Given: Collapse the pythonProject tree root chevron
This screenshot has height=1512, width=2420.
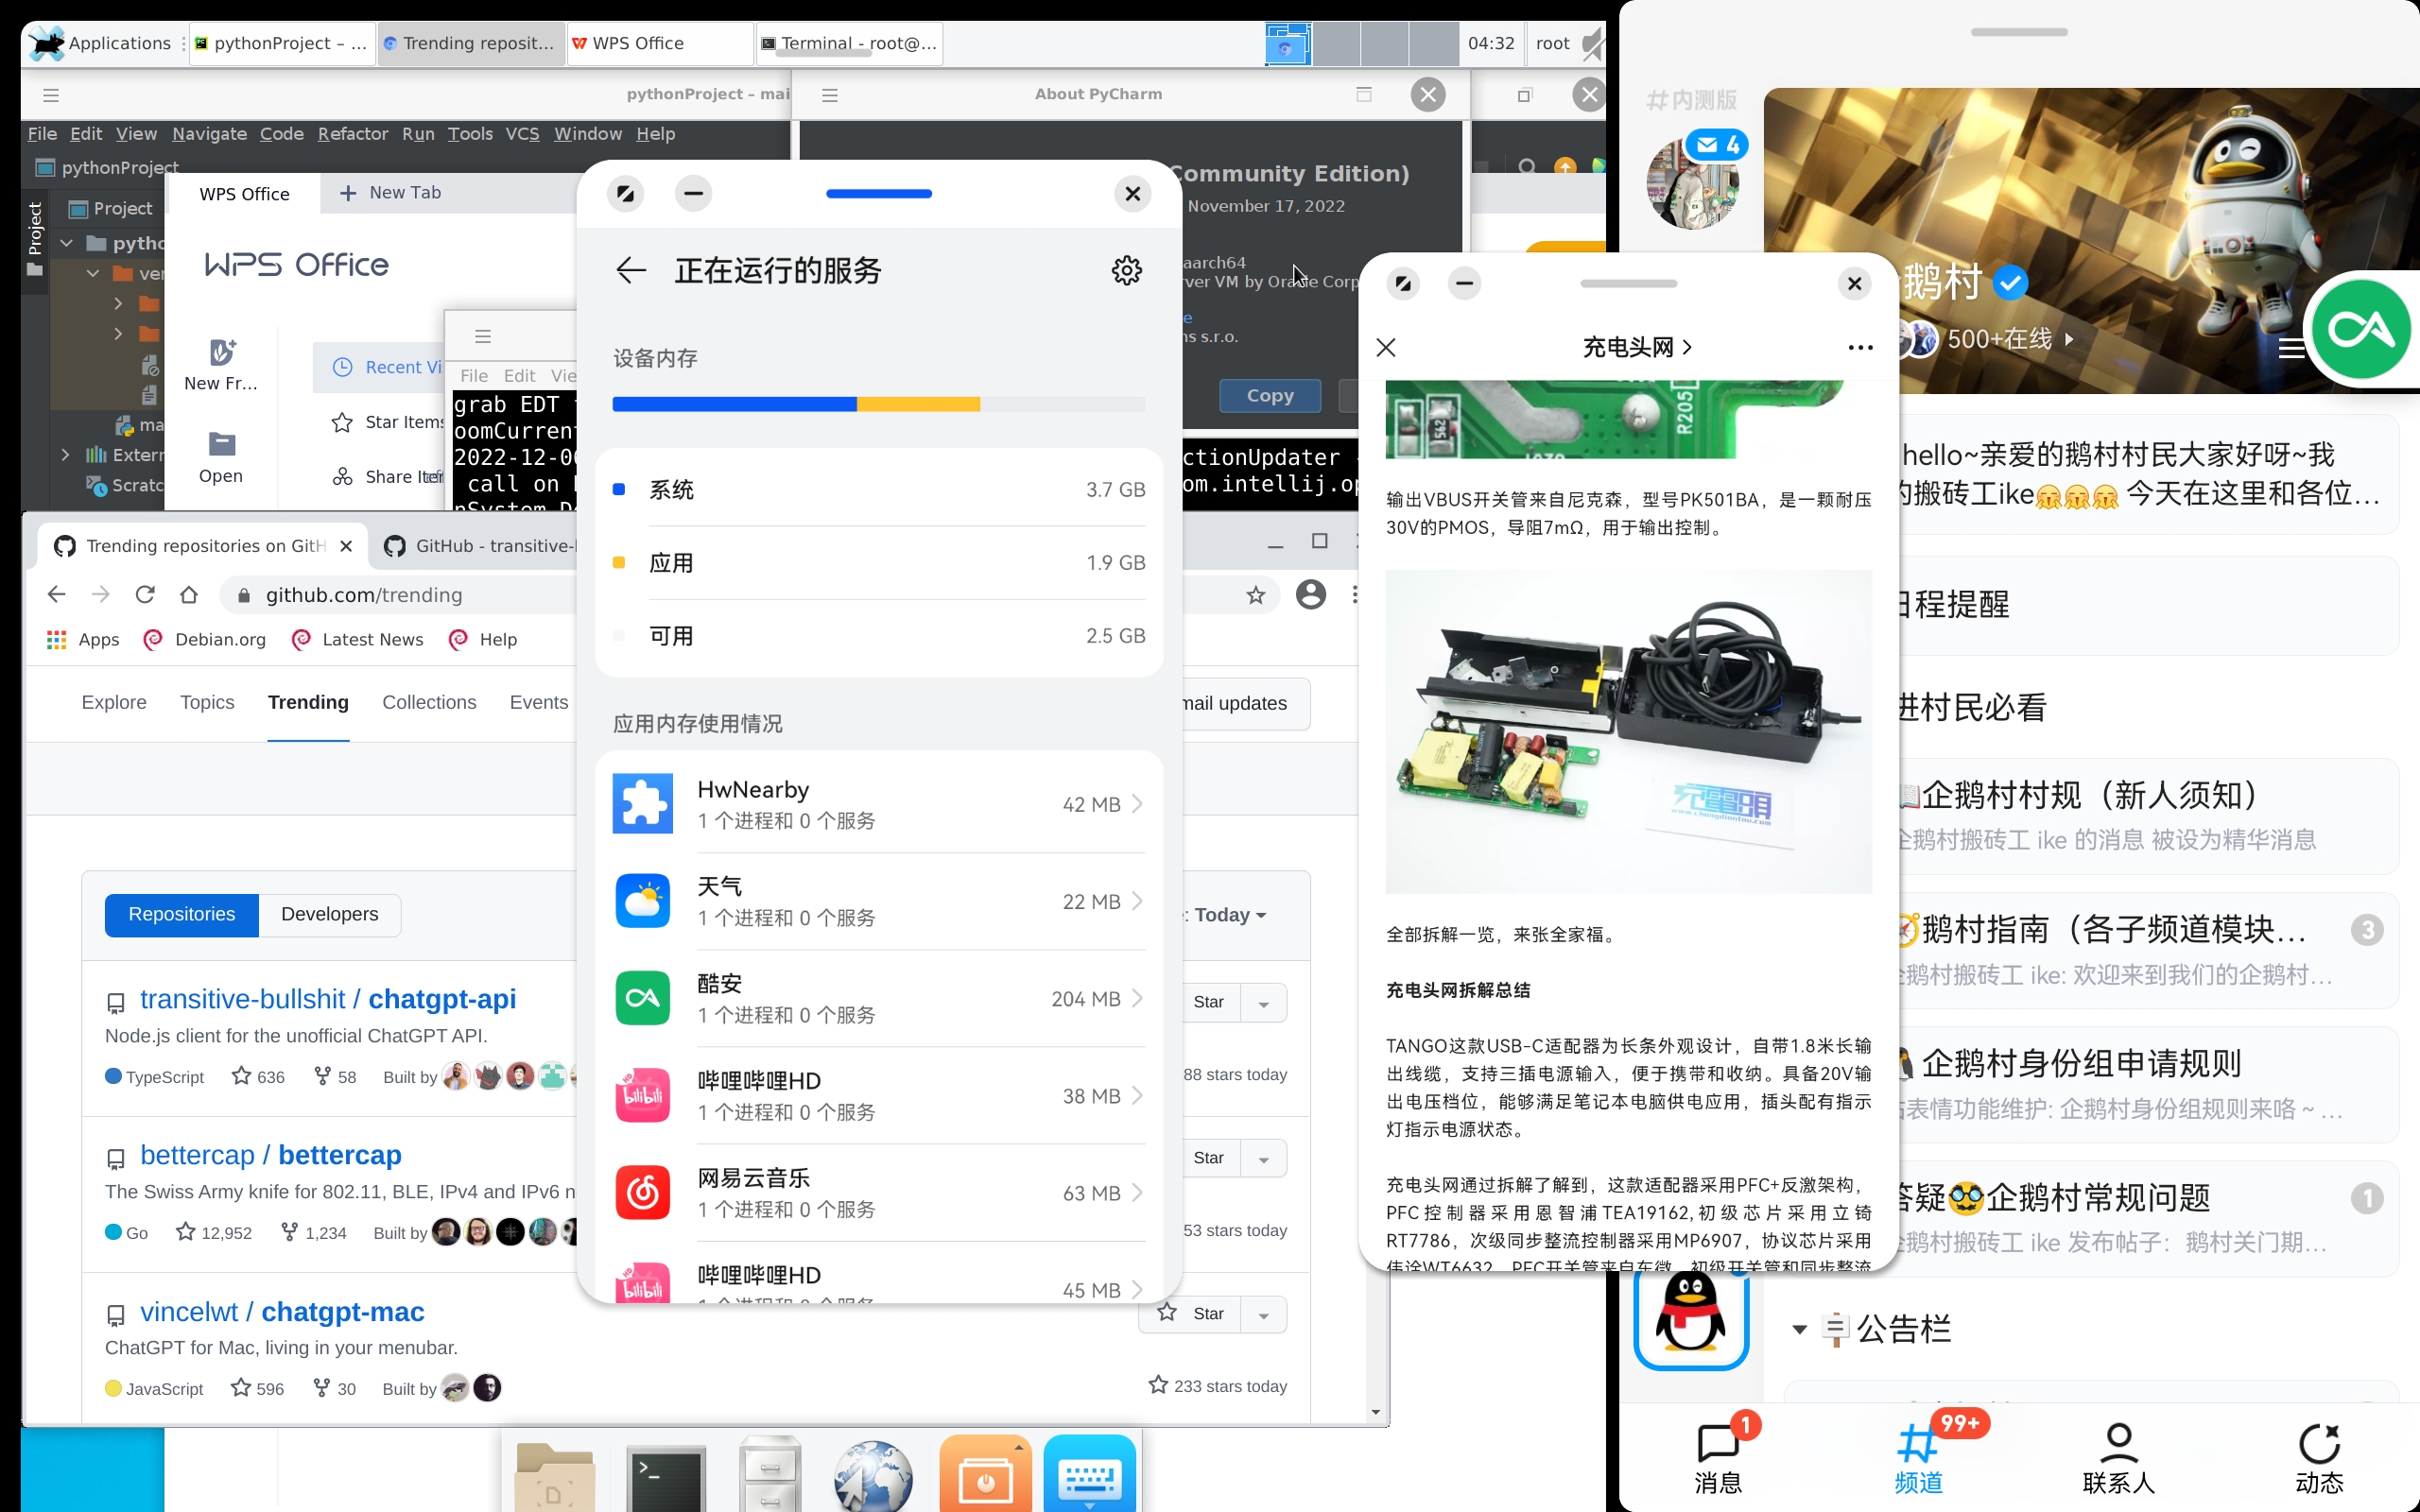Looking at the screenshot, I should tap(66, 242).
